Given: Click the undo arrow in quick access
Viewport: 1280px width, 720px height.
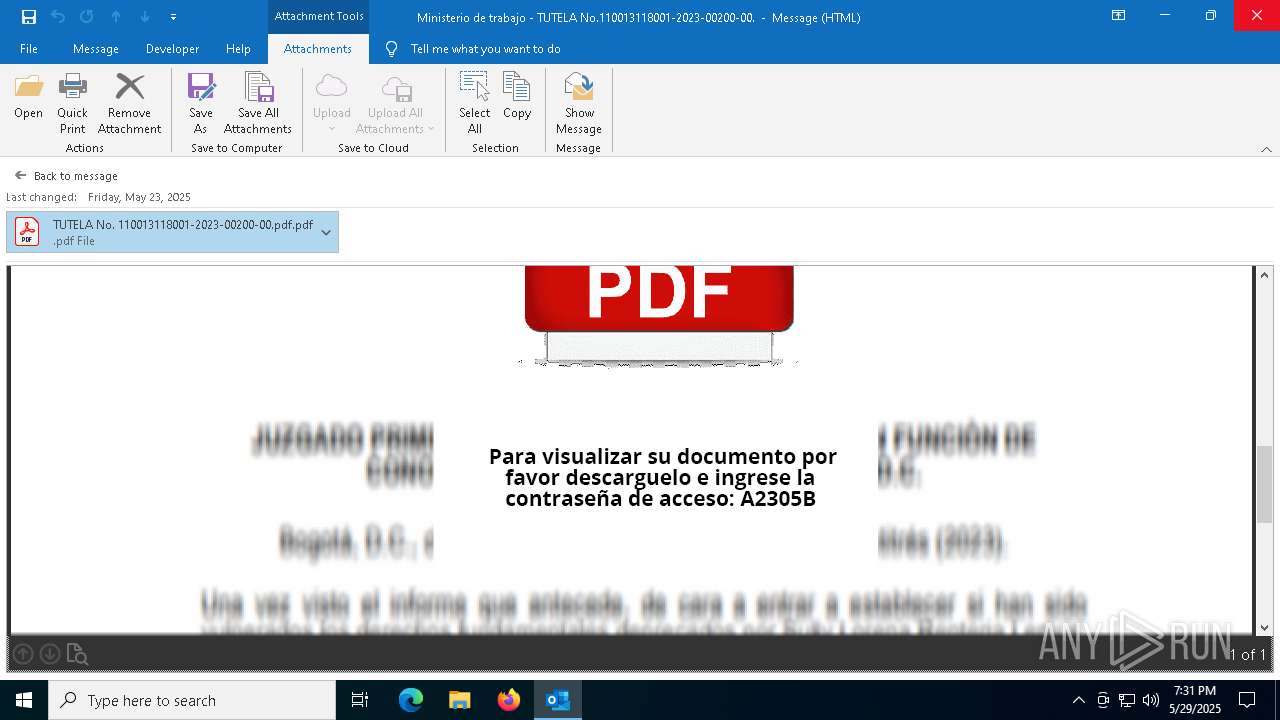Looking at the screenshot, I should (58, 17).
